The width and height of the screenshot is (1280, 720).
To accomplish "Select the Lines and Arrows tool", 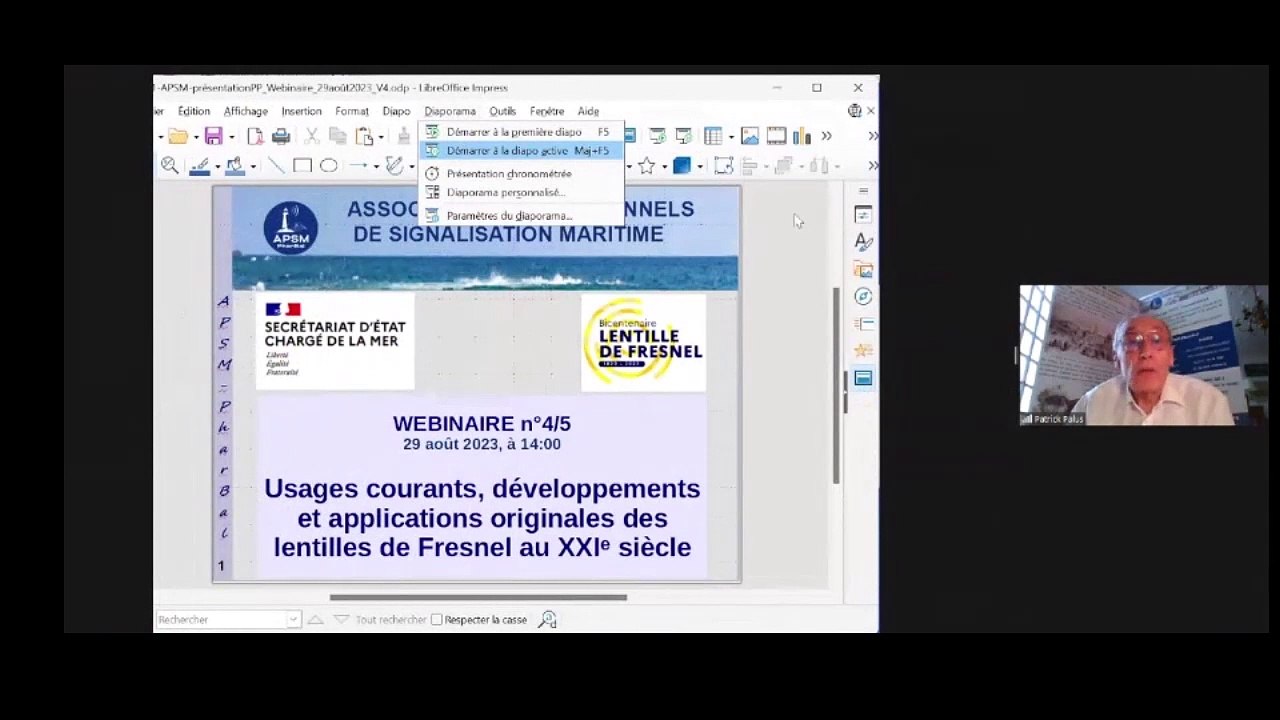I will 357,166.
